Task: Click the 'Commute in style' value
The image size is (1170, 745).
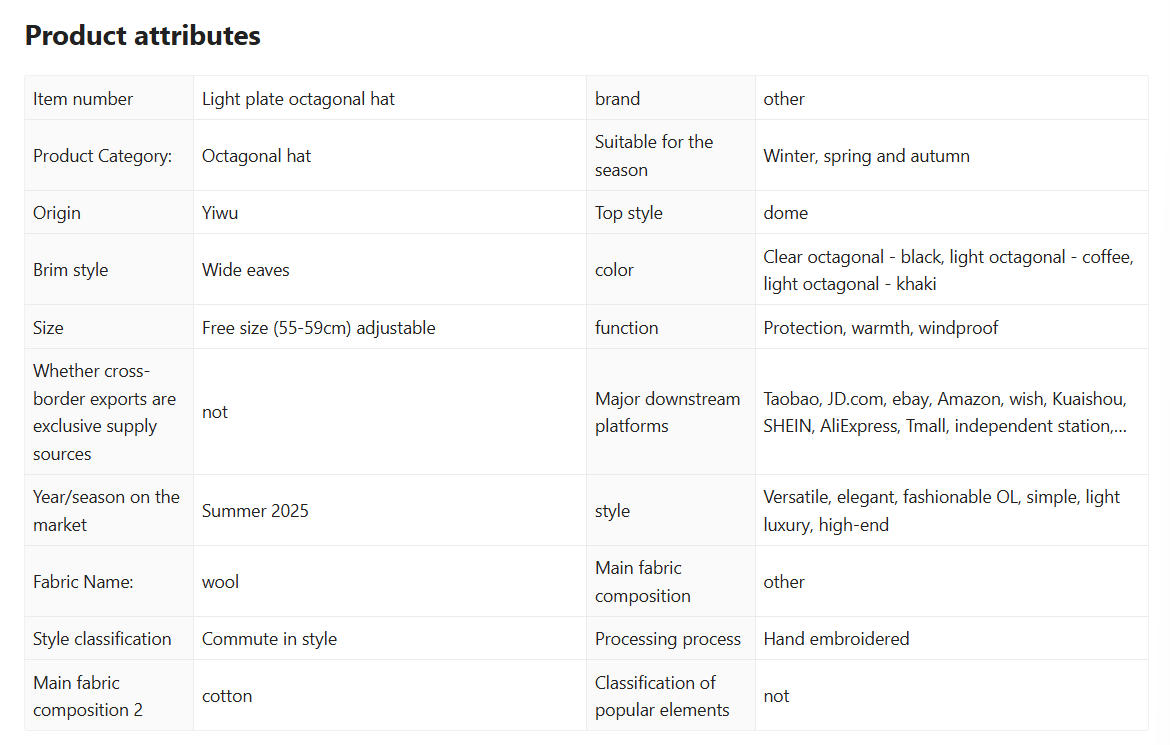Action: (x=269, y=639)
